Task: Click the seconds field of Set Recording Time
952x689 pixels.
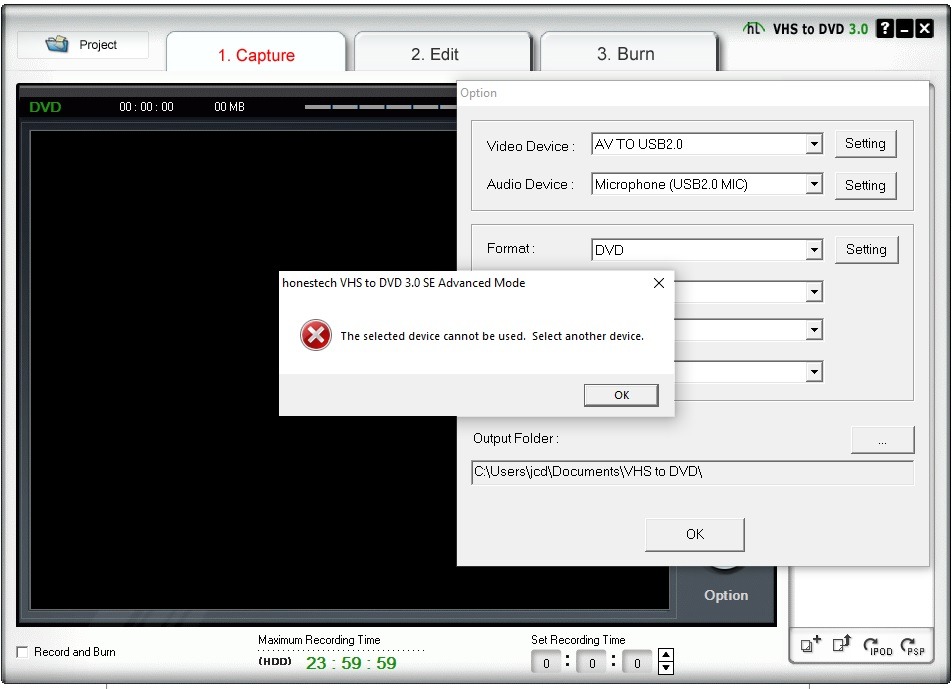Action: click(x=637, y=662)
